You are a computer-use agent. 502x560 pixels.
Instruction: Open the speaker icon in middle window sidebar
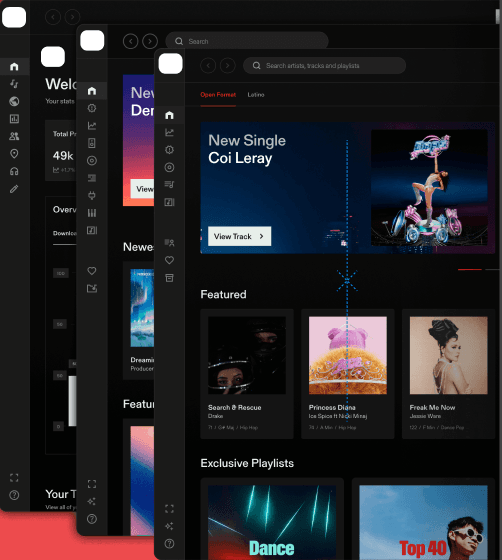(x=92, y=143)
